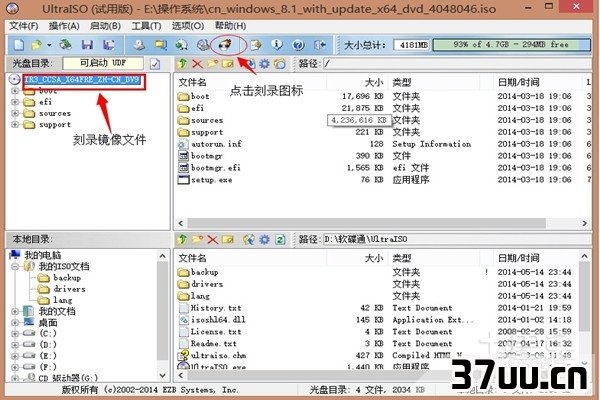This screenshot has height=400, width=600.
Task: Open the 帮助(H) menu
Action: 230,26
